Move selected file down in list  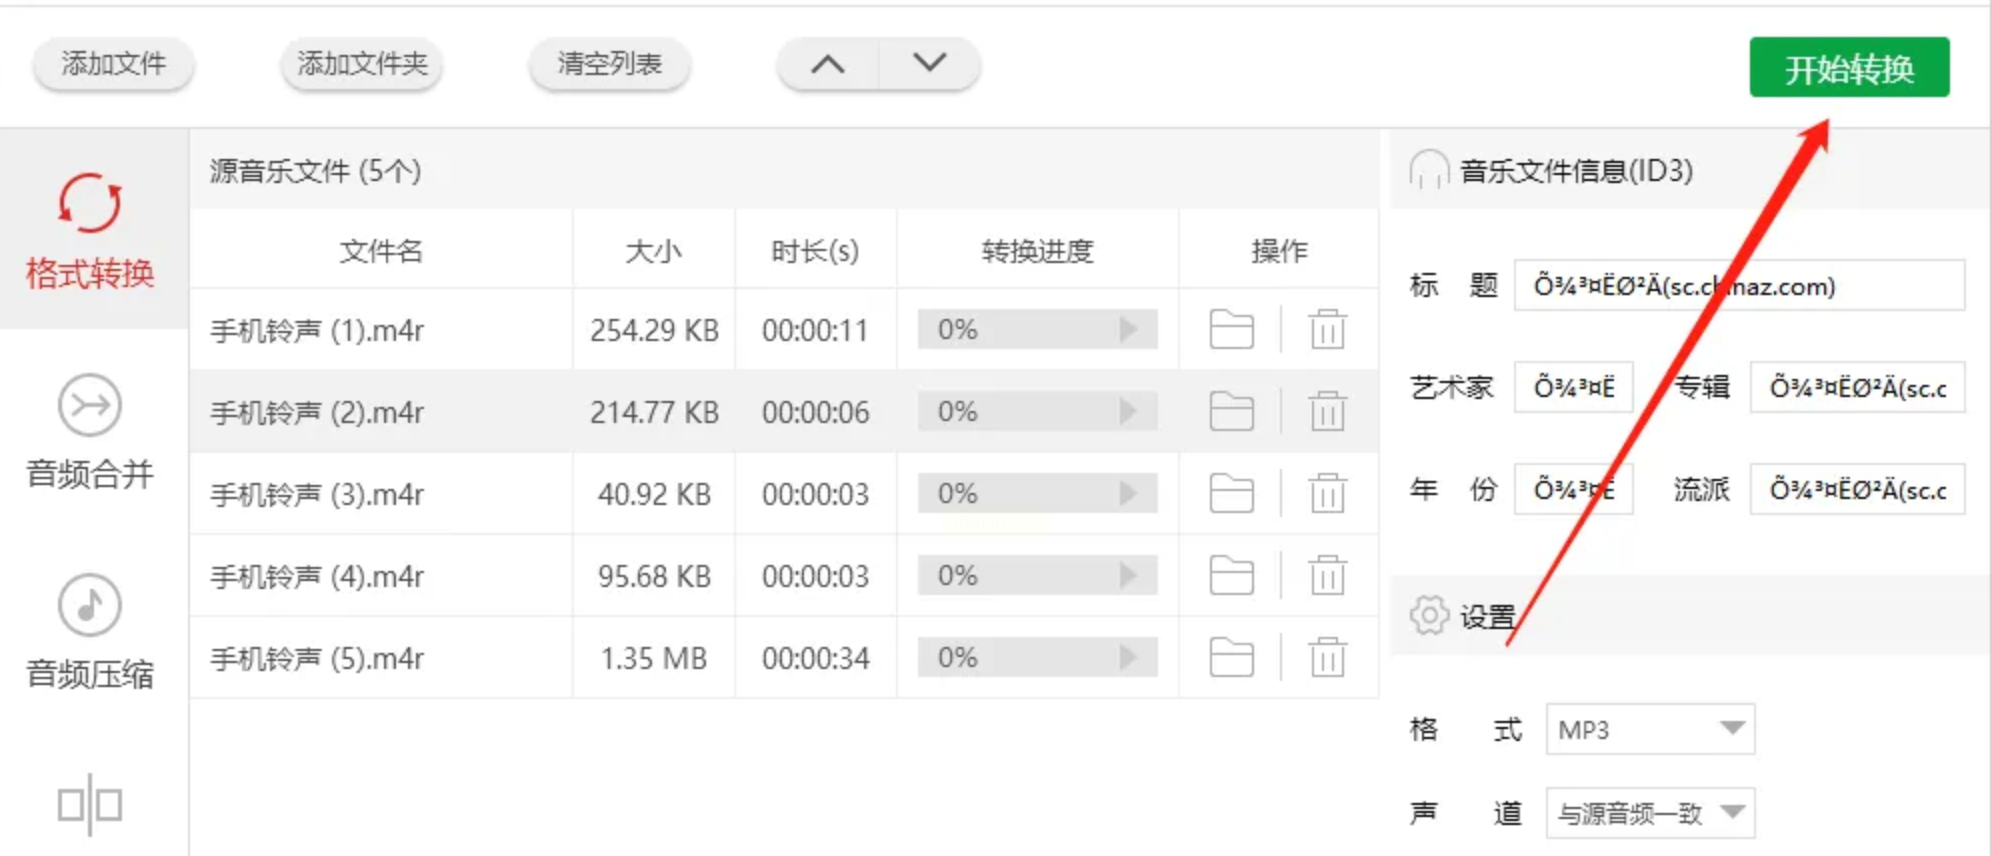929,65
